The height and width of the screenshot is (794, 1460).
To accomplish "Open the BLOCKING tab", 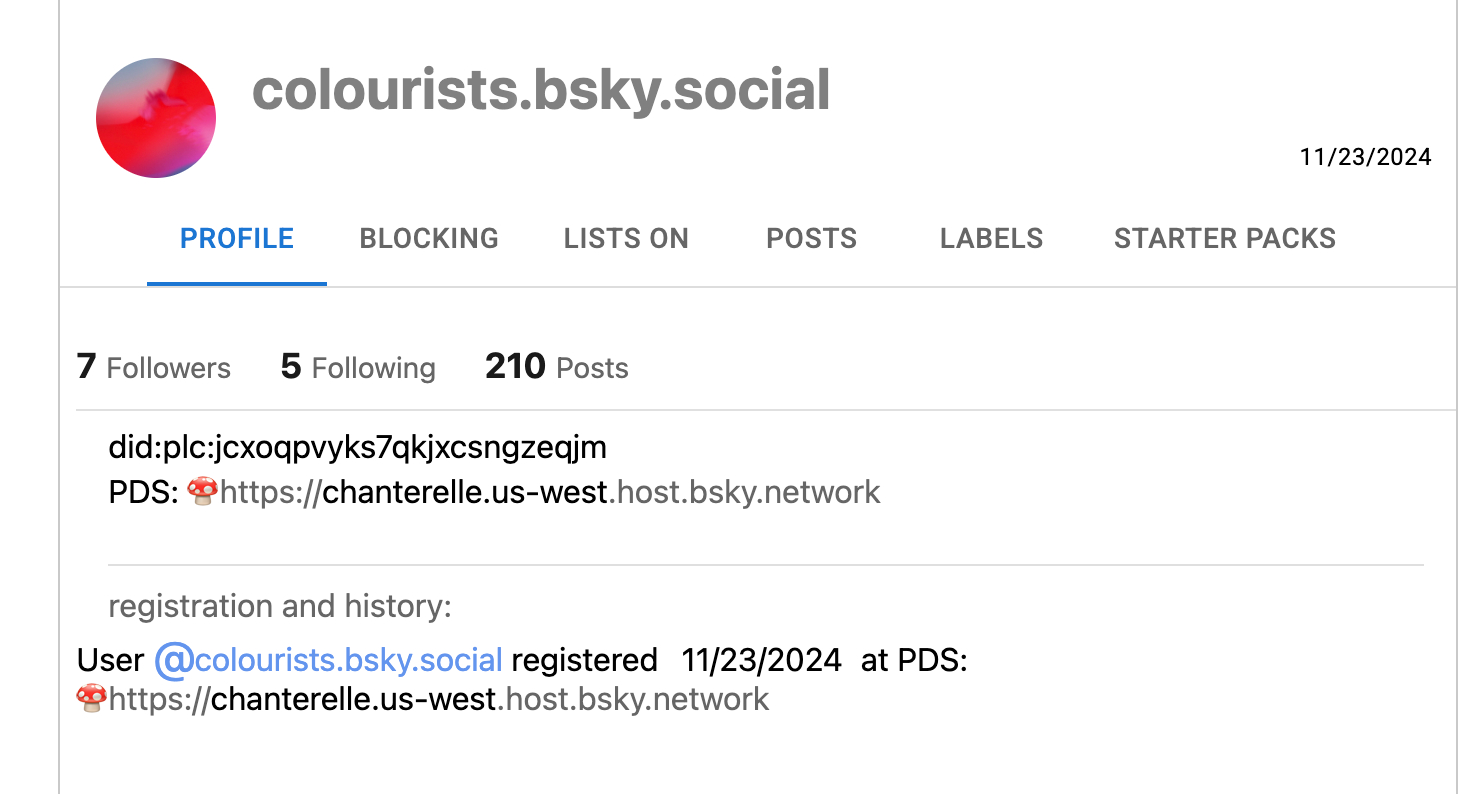I will click(429, 239).
